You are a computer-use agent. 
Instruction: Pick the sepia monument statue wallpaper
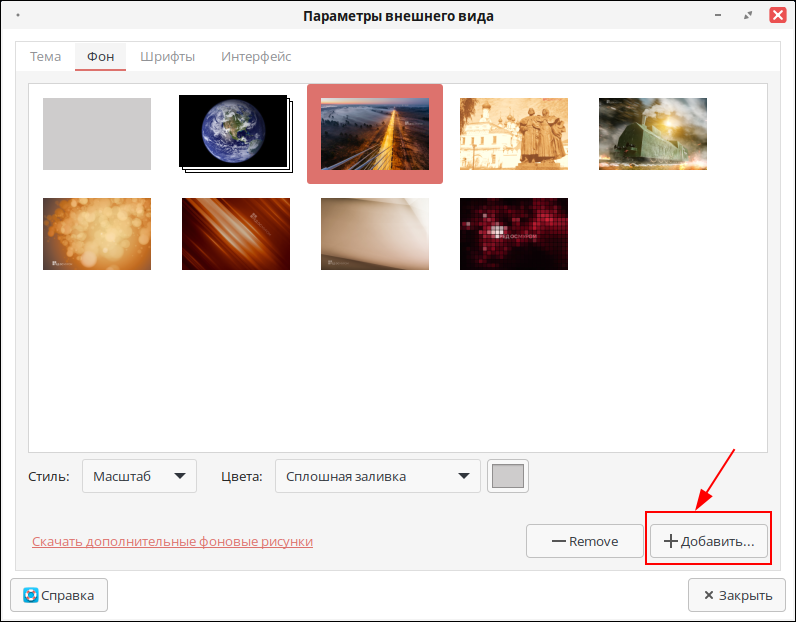[514, 133]
